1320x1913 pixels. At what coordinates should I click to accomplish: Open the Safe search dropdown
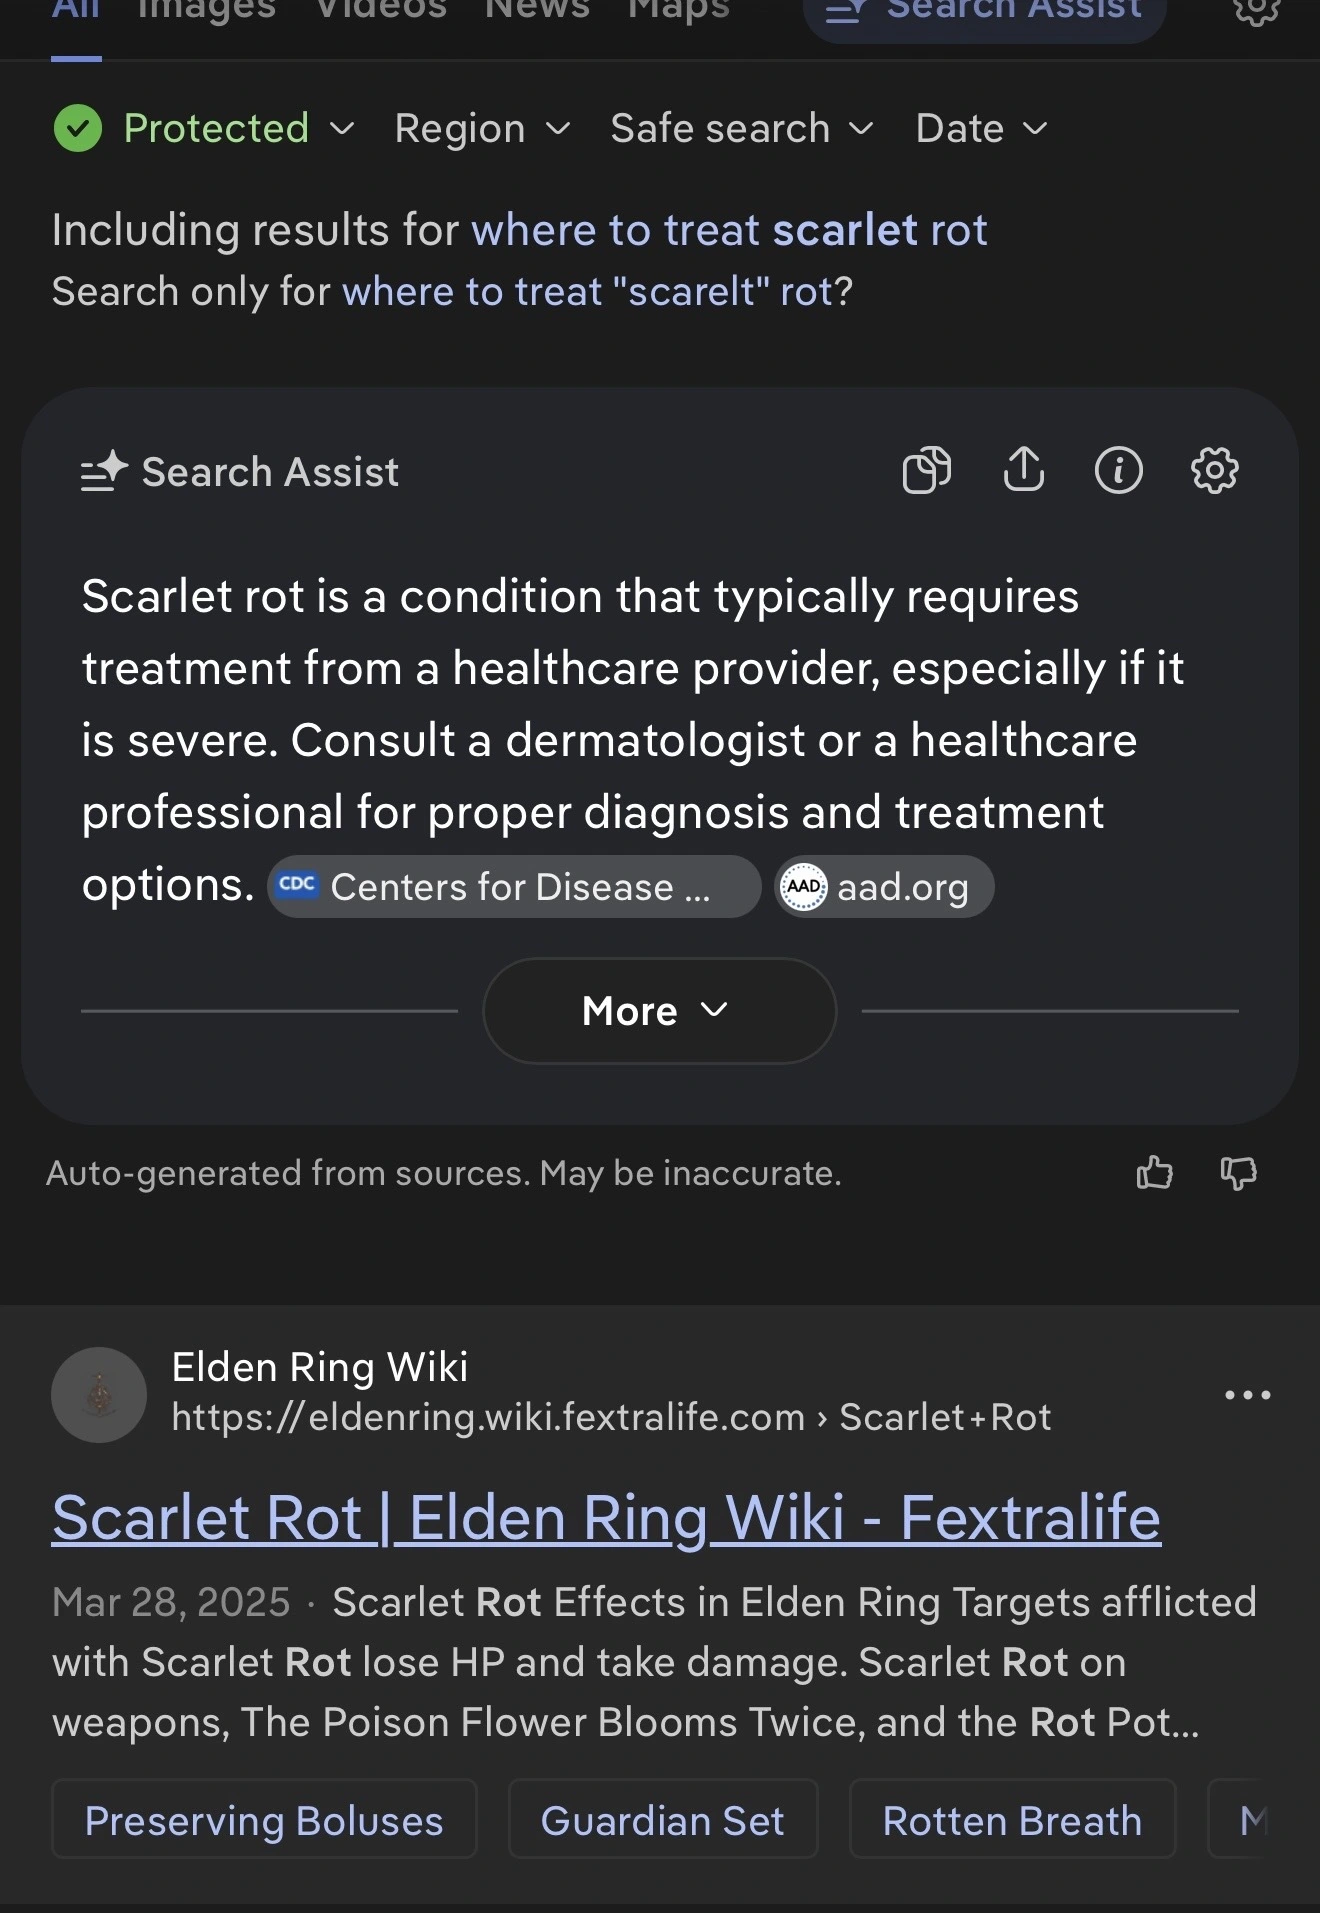tap(742, 128)
